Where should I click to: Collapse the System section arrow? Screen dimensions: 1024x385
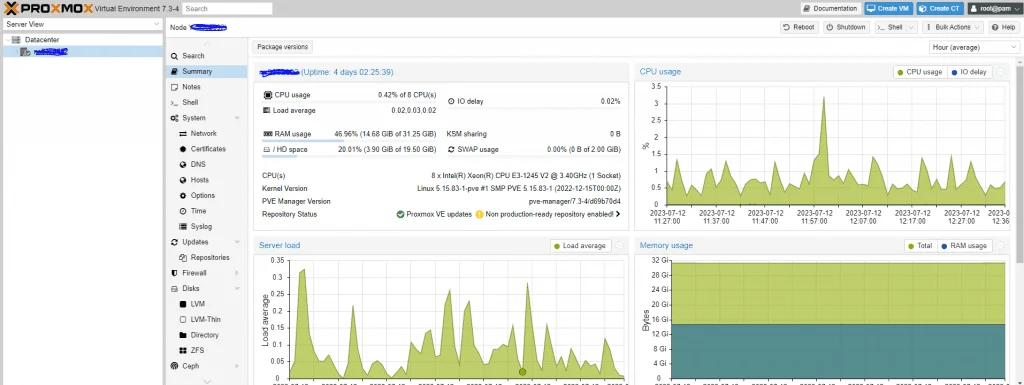[236, 118]
